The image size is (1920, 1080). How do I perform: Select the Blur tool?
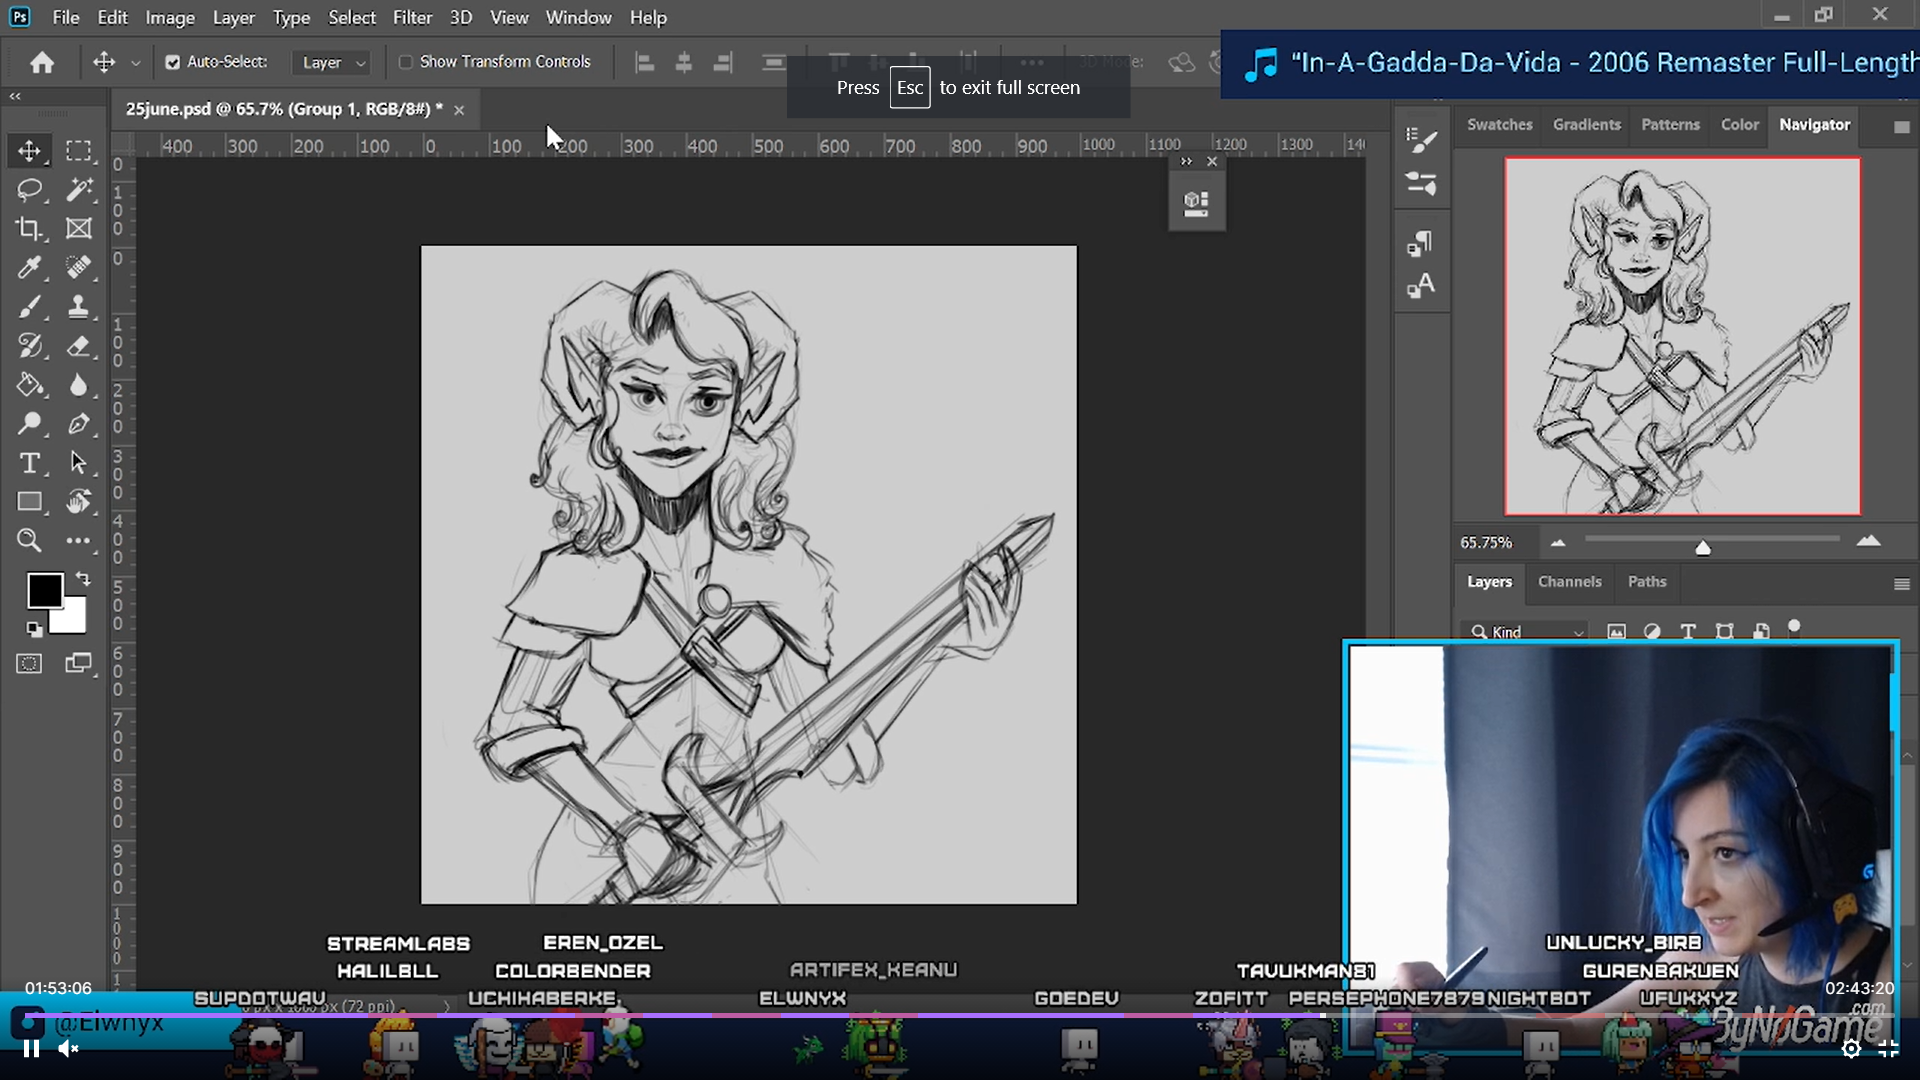pos(78,385)
